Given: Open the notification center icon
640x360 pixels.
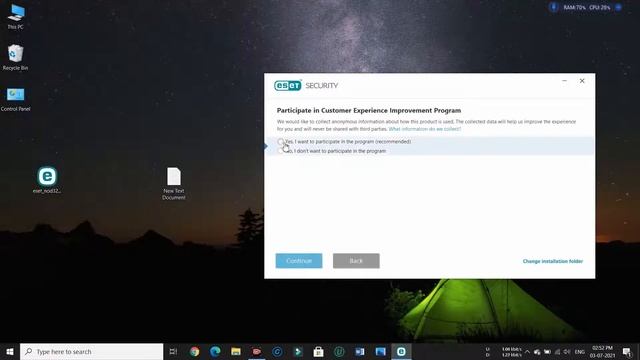Looking at the screenshot, I should click(x=627, y=352).
